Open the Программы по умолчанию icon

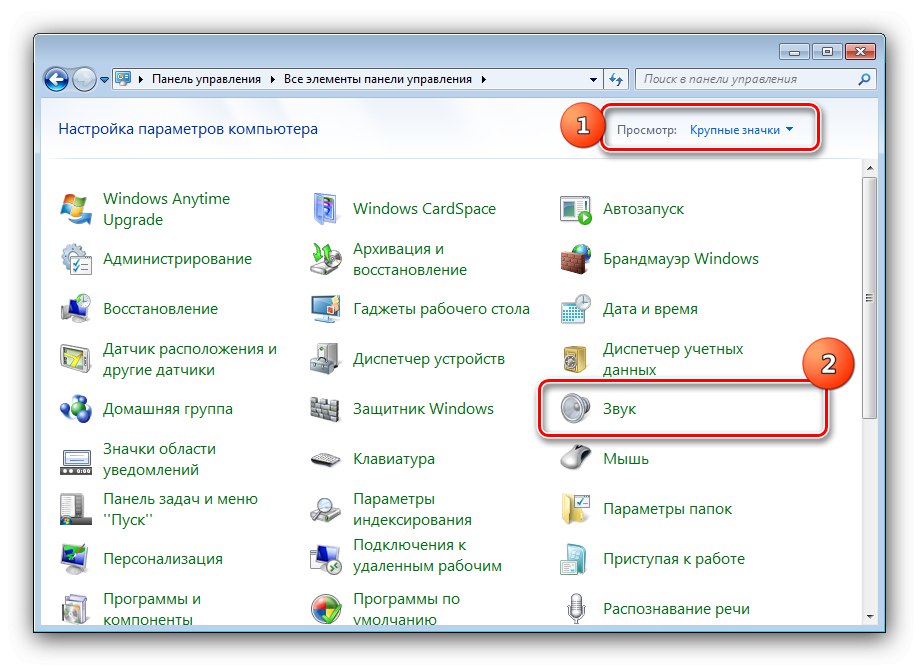tap(326, 609)
